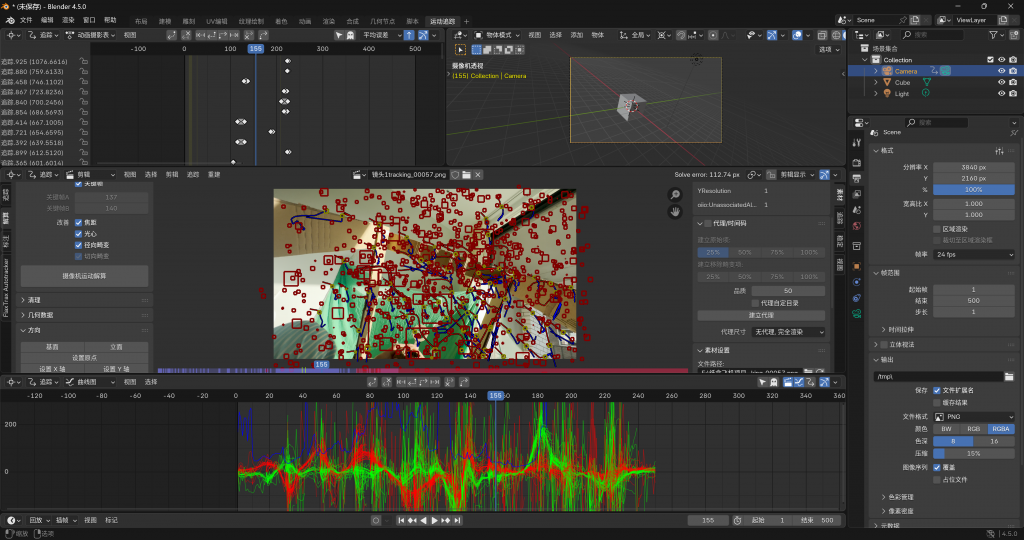Switch to the 几何节点 workspace tab
Image resolution: width=1024 pixels, height=540 pixels.
(382, 21)
